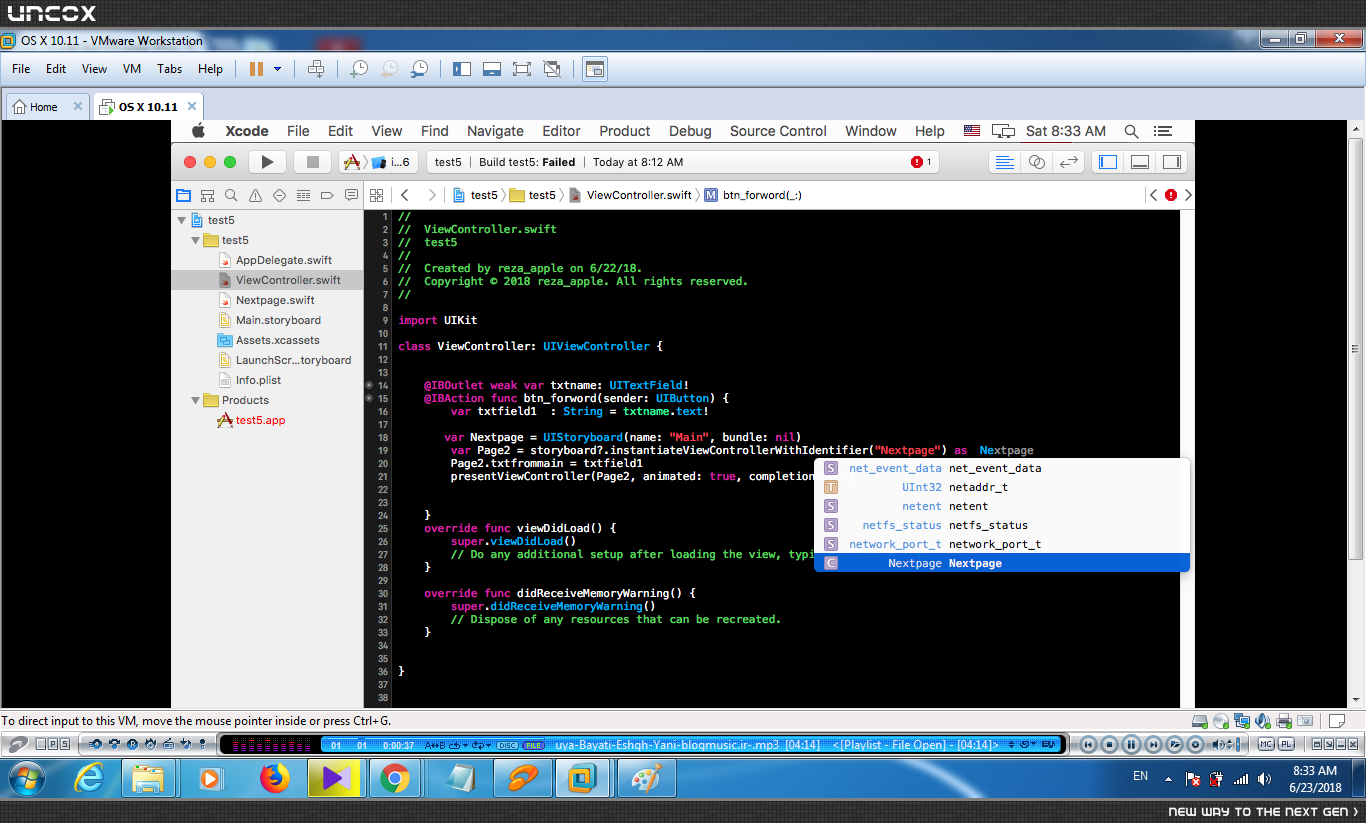
Task: Go back with the jump bar left arrow
Action: click(405, 195)
